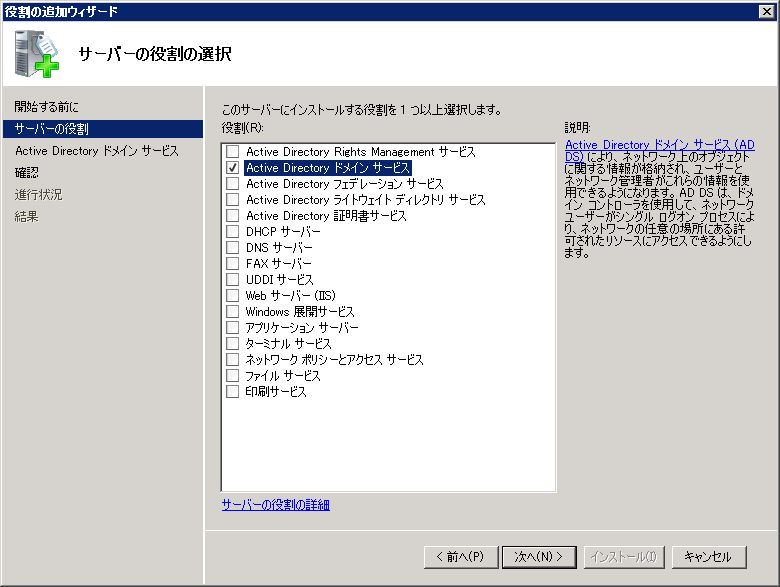Screen dimensions: 780x587
Task: Click the サーバーの役割の選択 heading
Action: coord(155,54)
